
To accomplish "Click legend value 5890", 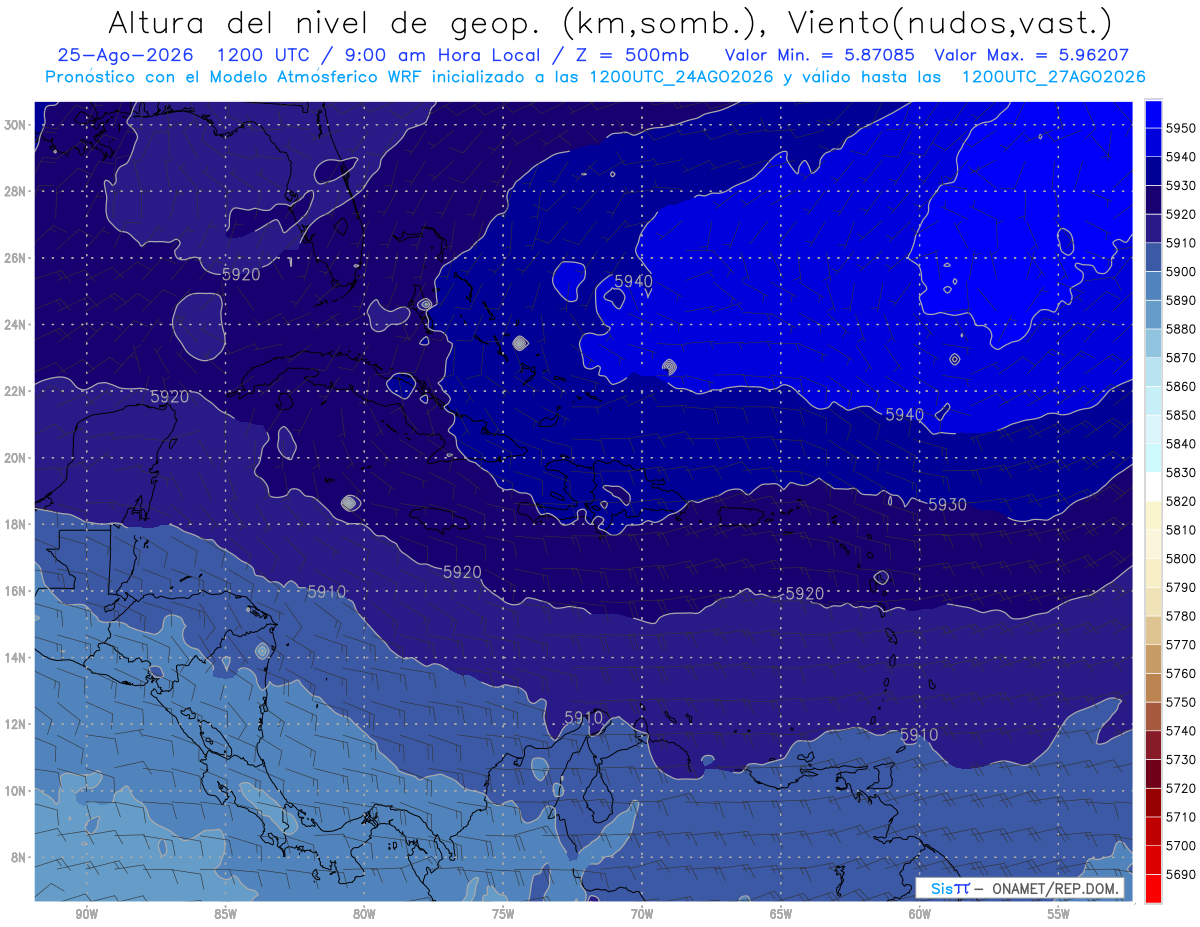I will click(x=1181, y=300).
